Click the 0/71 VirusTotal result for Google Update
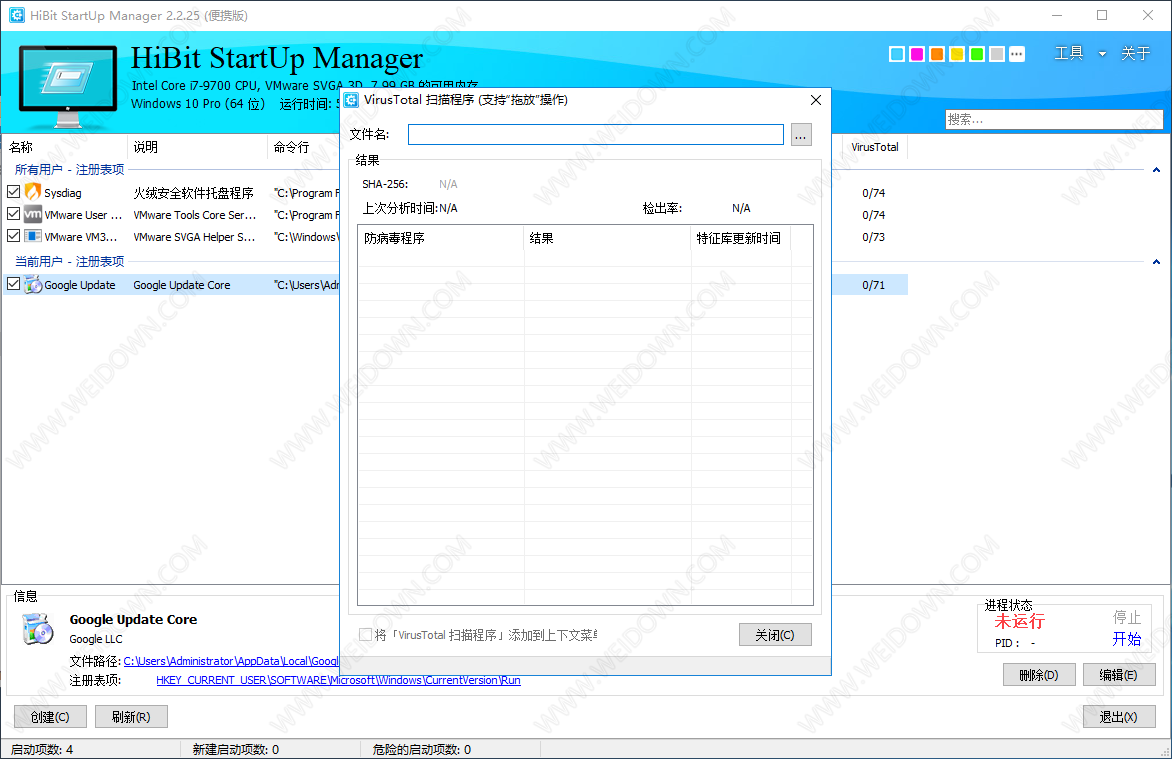 point(873,285)
